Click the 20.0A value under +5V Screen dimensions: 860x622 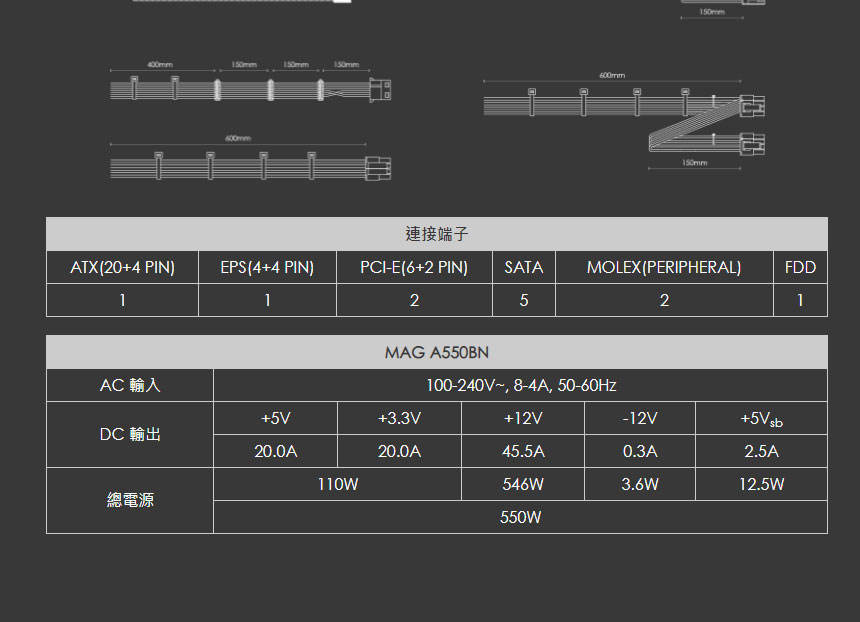(275, 451)
